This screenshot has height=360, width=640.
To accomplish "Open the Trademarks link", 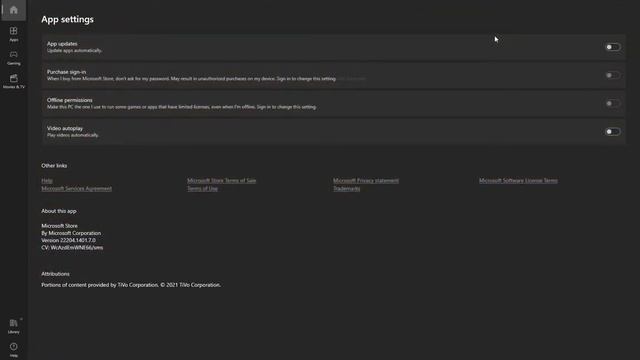I will tap(347, 189).
